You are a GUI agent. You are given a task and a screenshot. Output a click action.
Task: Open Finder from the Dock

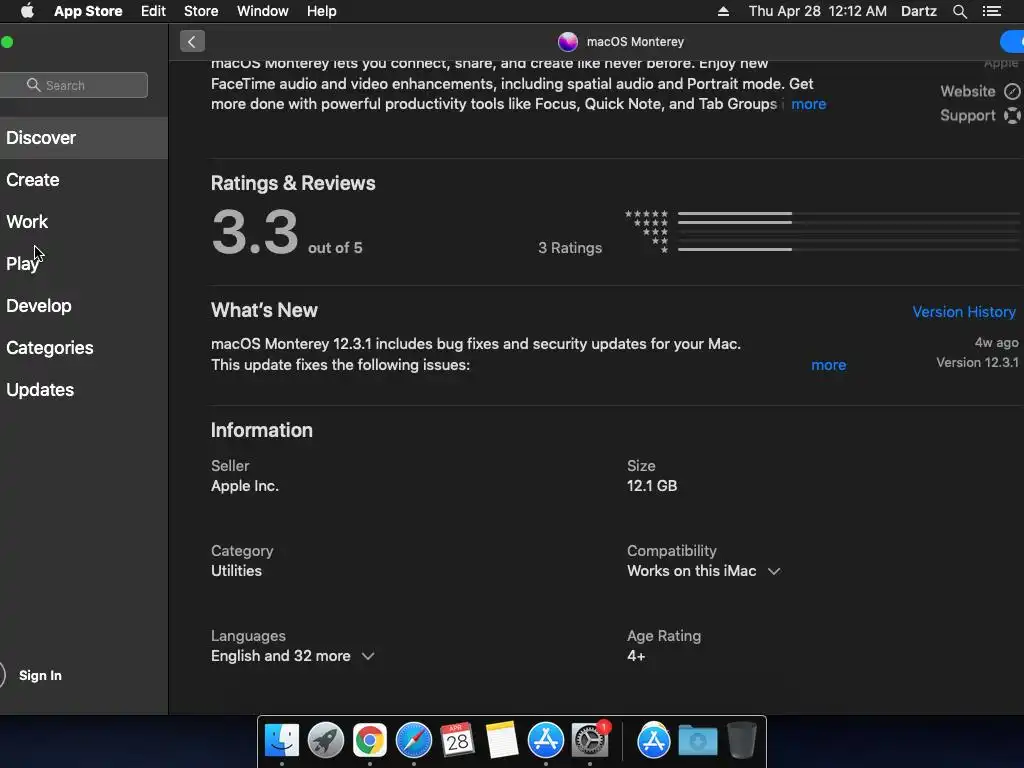coord(281,741)
